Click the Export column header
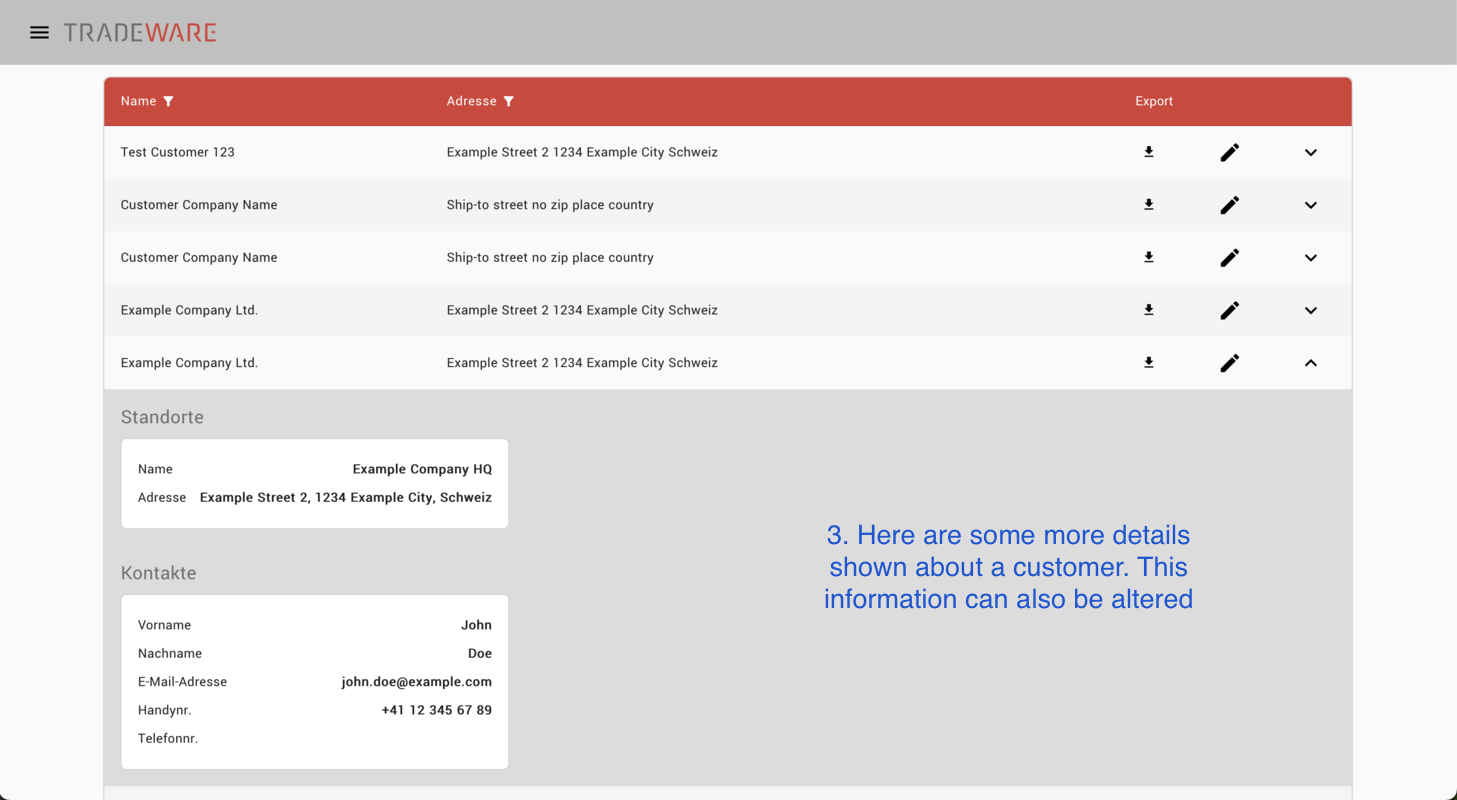The height and width of the screenshot is (800, 1457). (1154, 101)
